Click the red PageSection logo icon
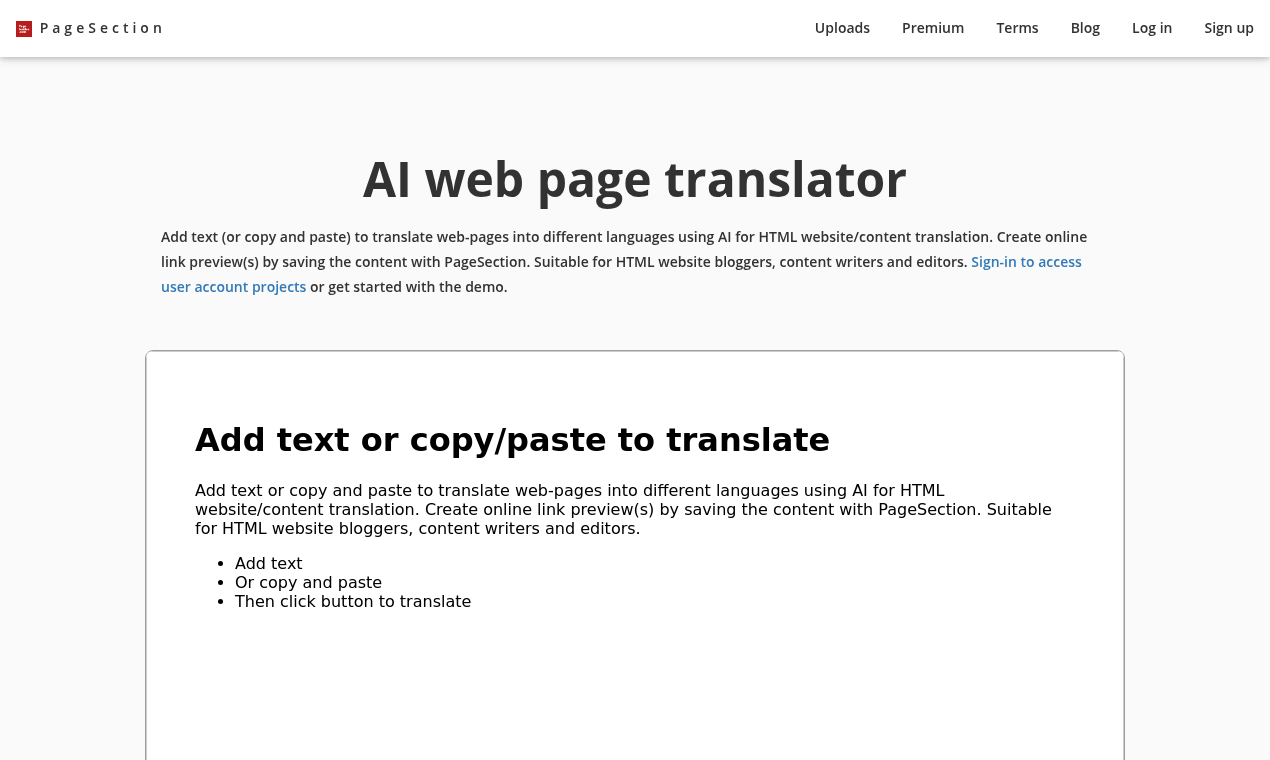1270x760 pixels. pos(24,29)
